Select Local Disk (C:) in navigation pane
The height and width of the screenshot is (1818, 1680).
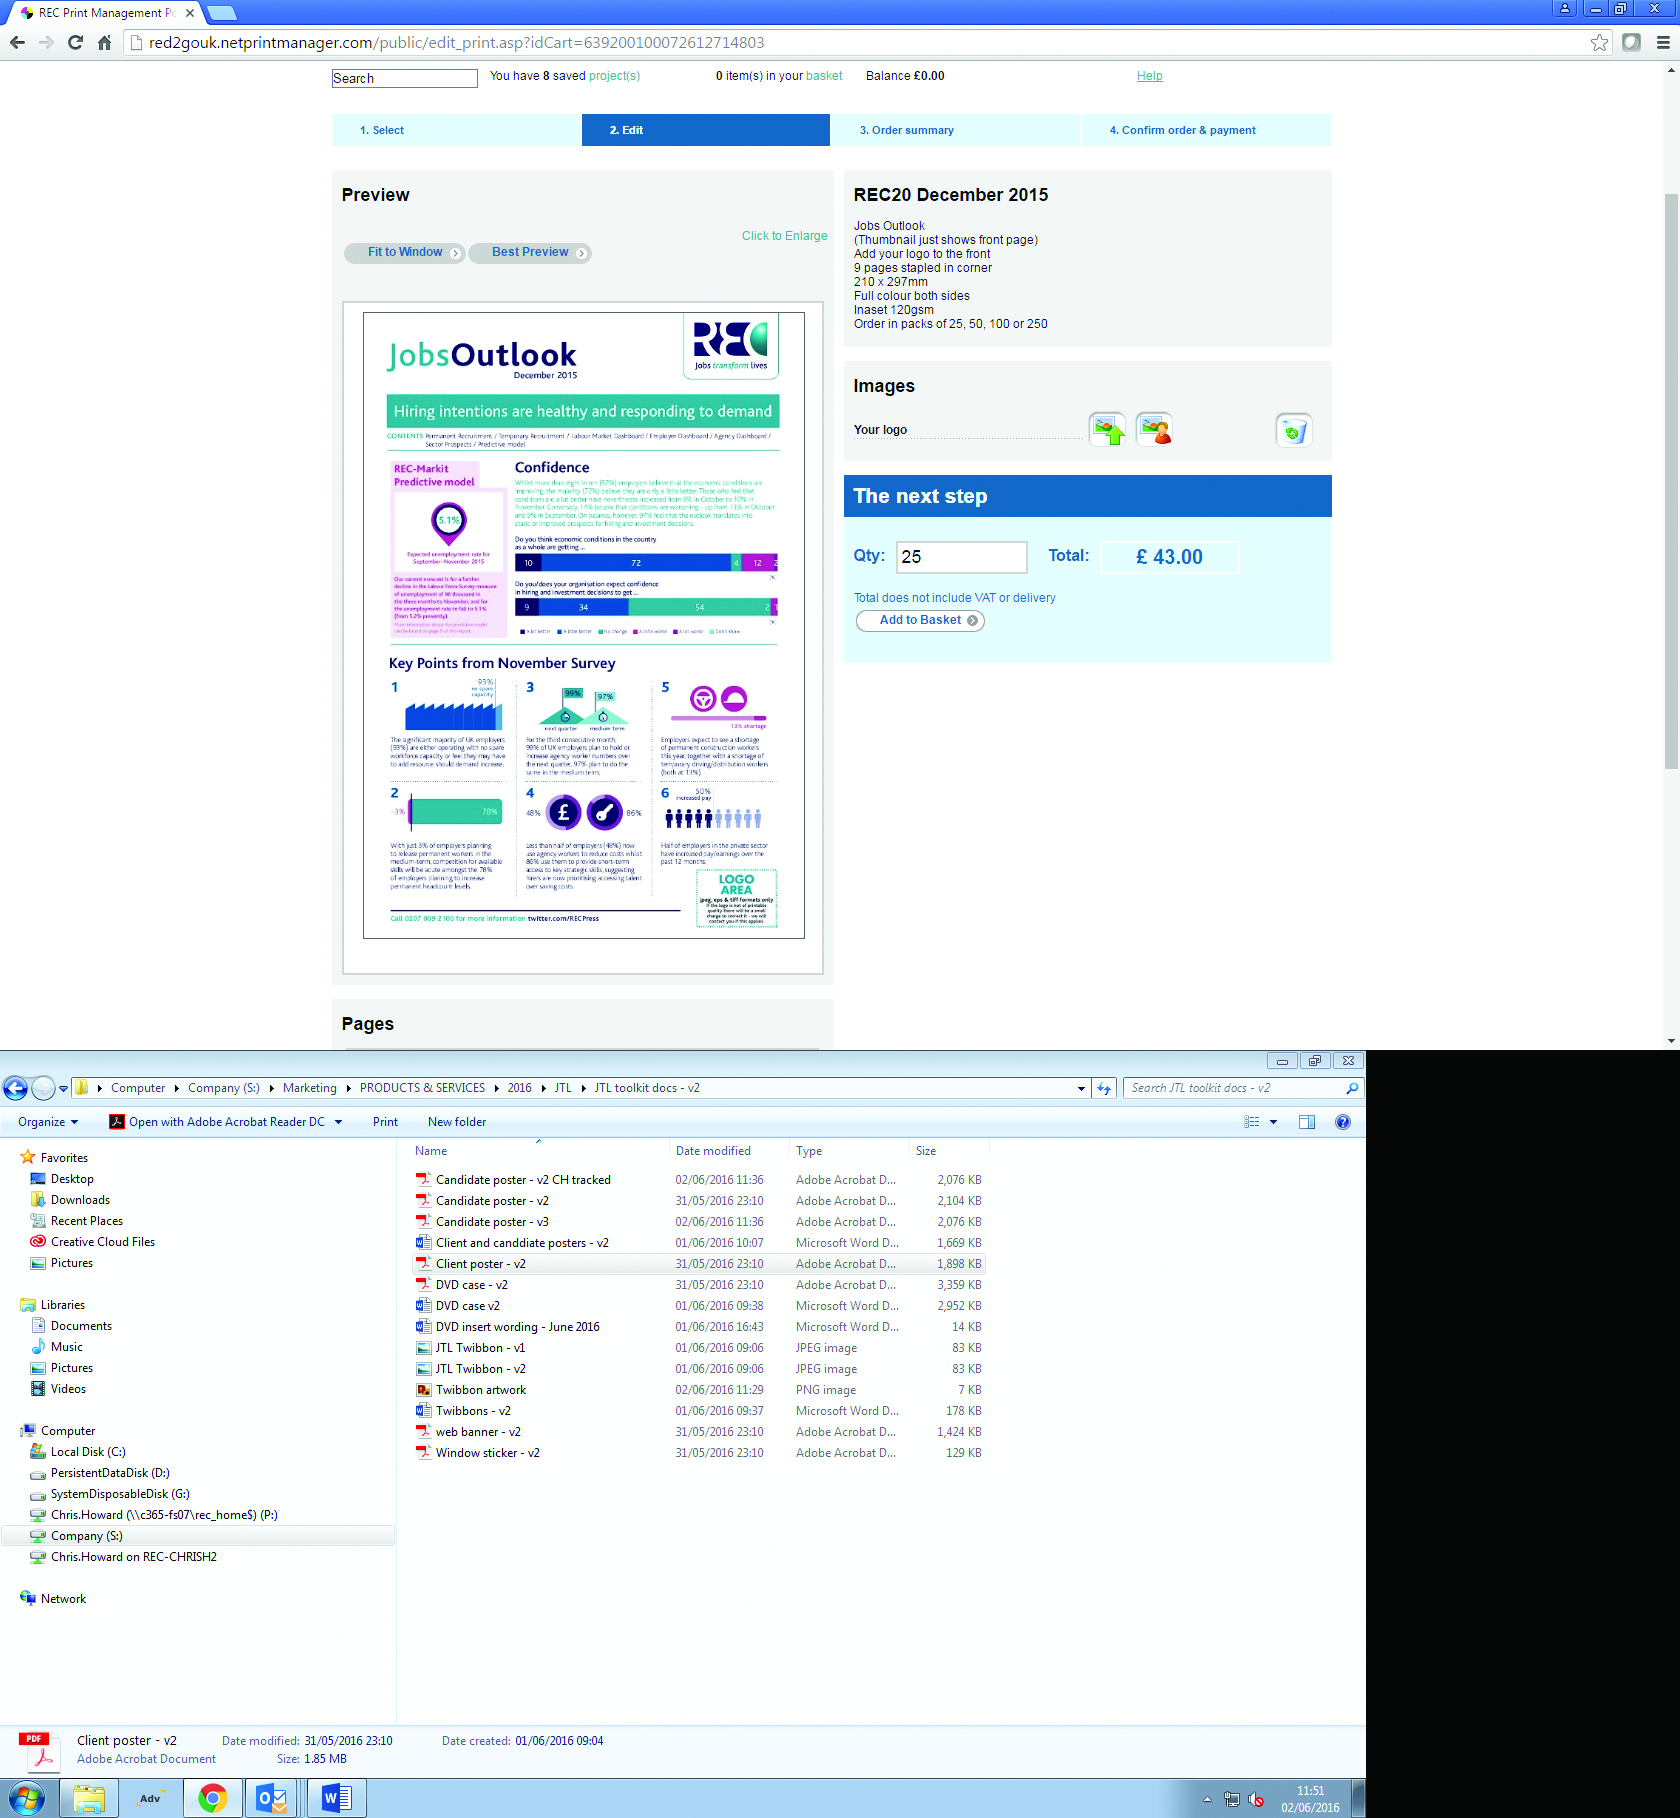point(88,1452)
